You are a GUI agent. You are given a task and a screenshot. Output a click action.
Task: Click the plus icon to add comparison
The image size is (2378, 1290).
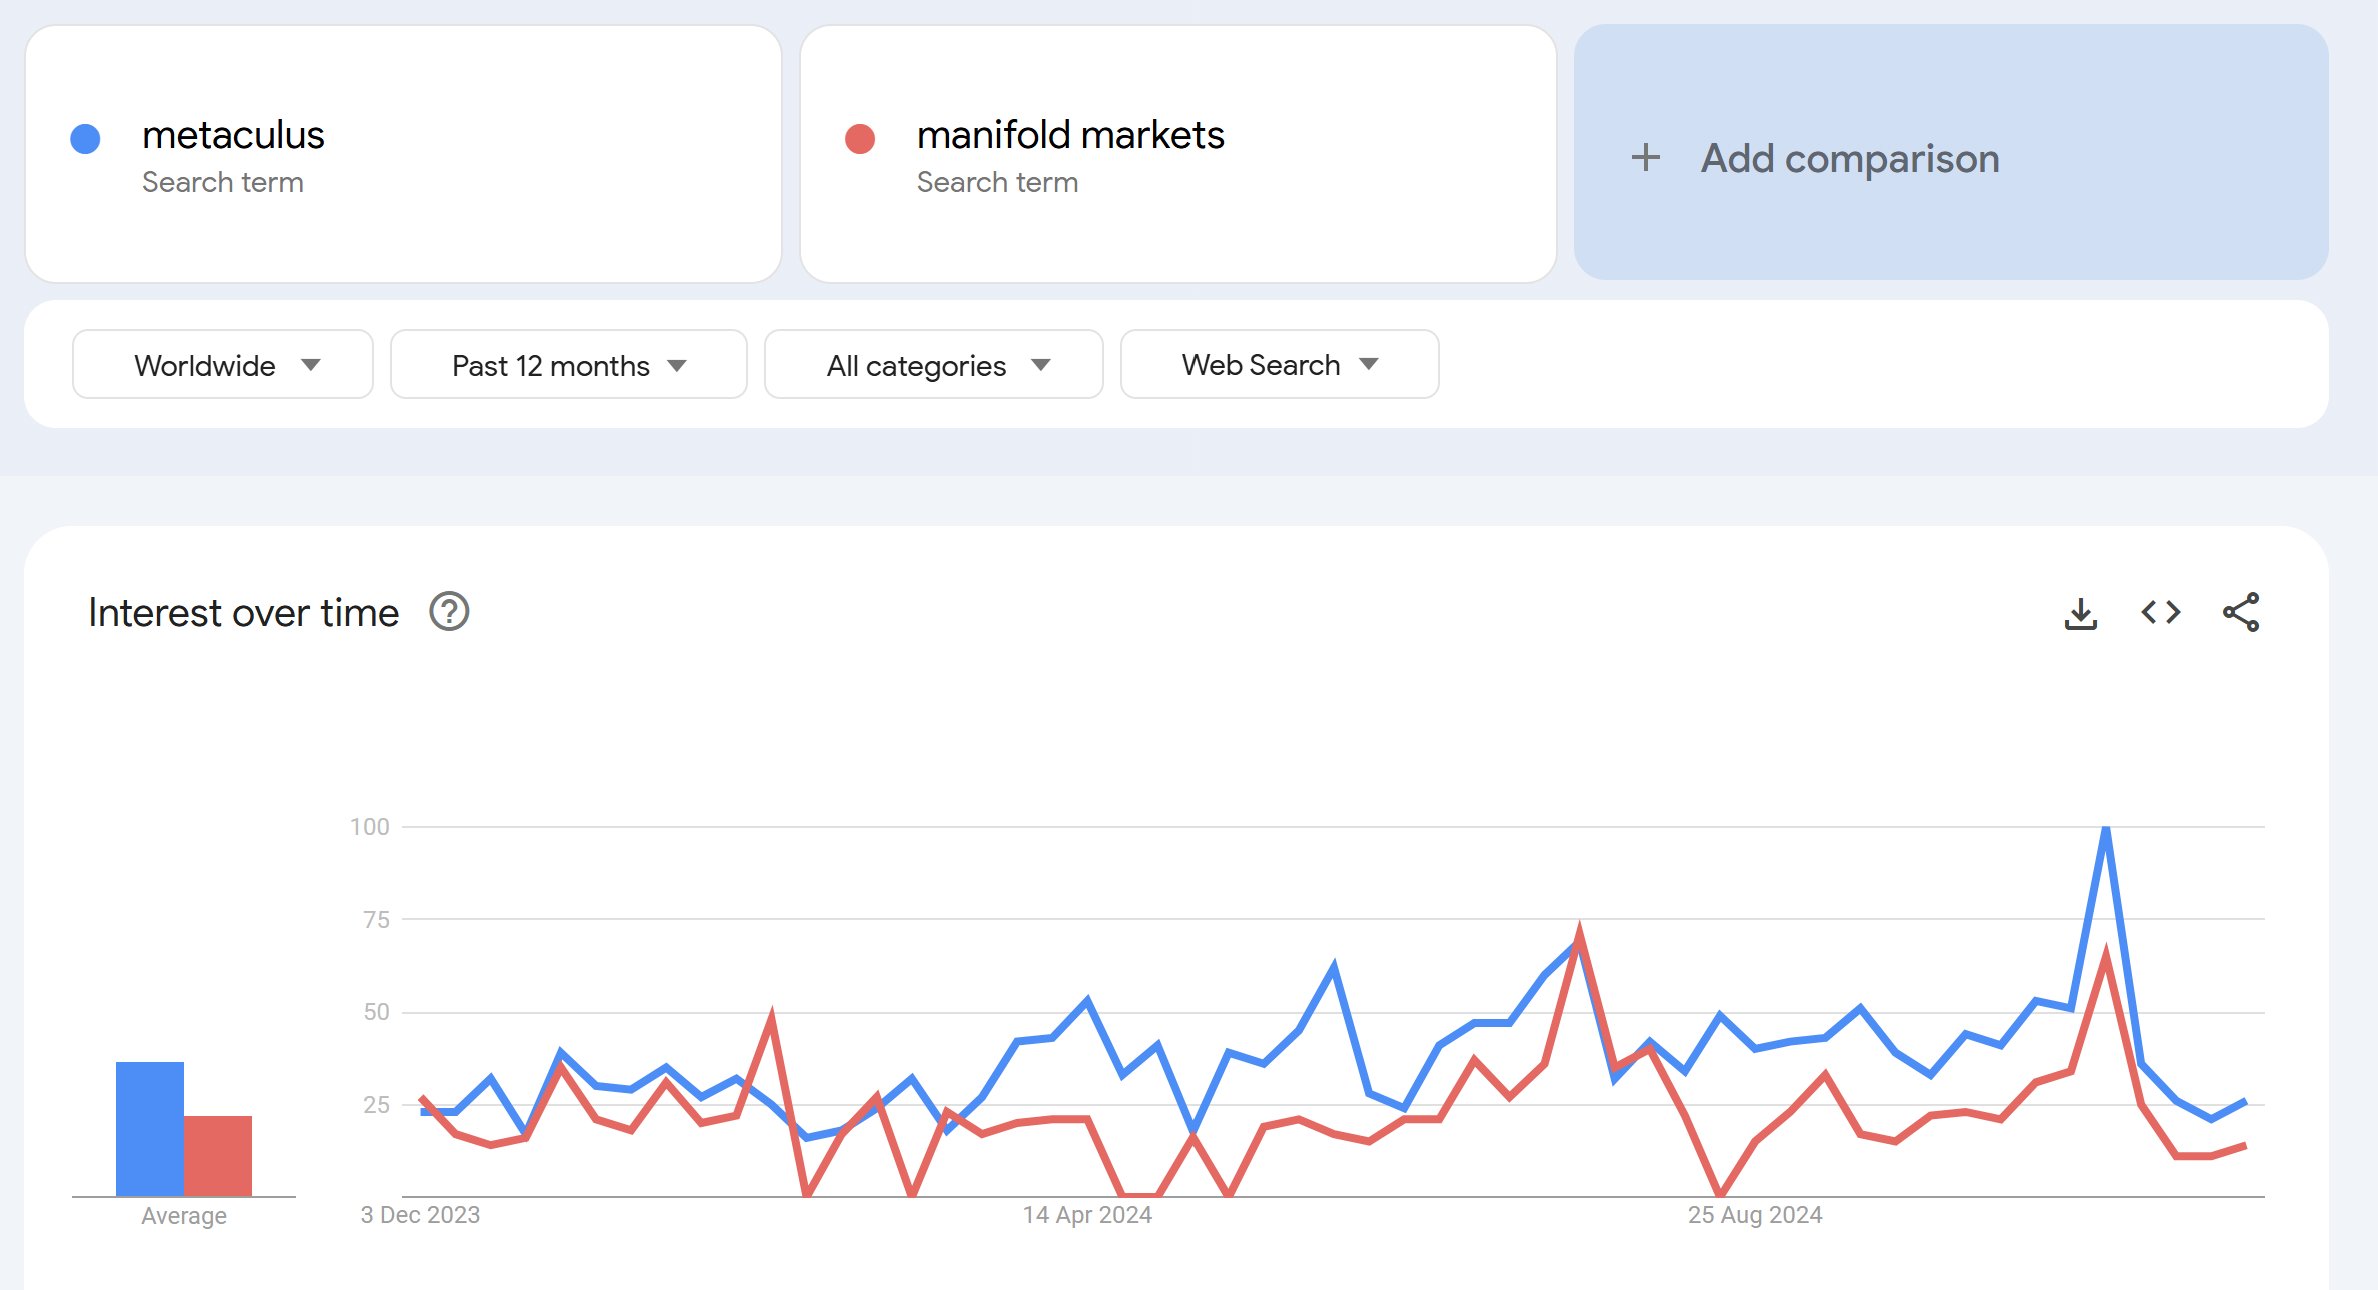click(x=1645, y=158)
